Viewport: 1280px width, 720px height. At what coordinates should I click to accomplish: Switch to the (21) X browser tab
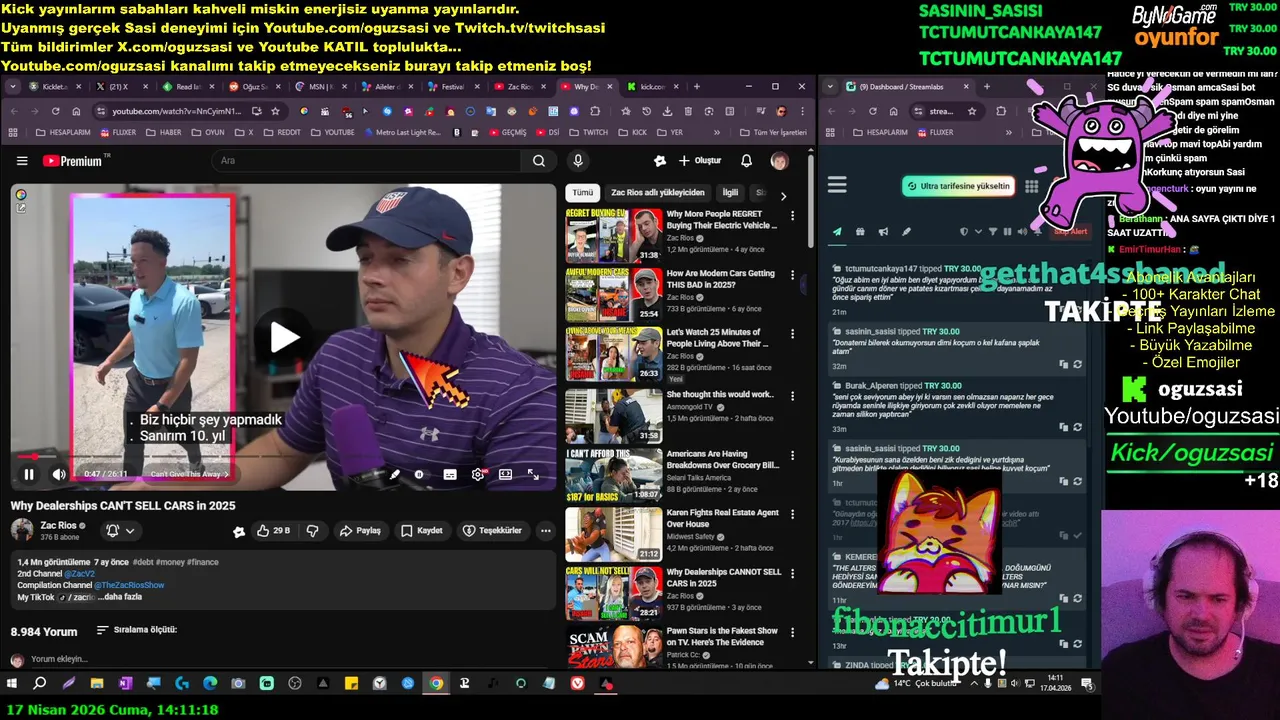pyautogui.click(x=120, y=87)
